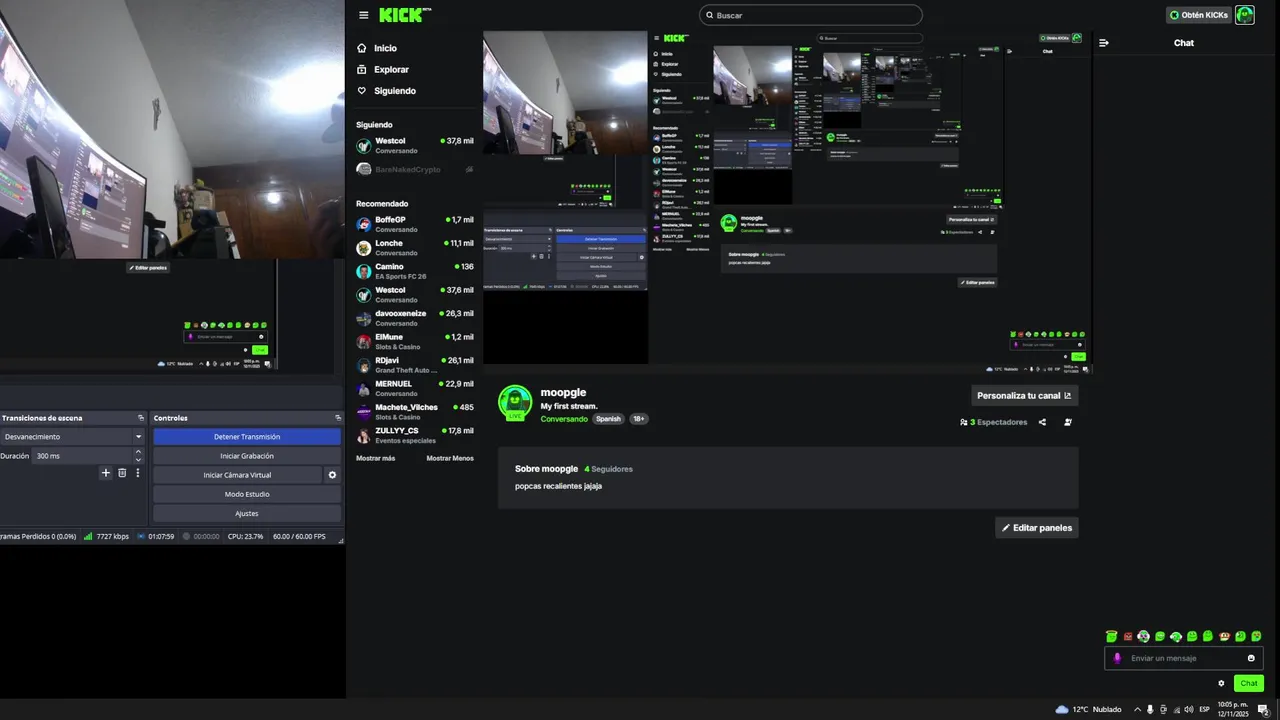Open the offline BareNakedCrypto channel
The height and width of the screenshot is (720, 1280).
(x=415, y=170)
